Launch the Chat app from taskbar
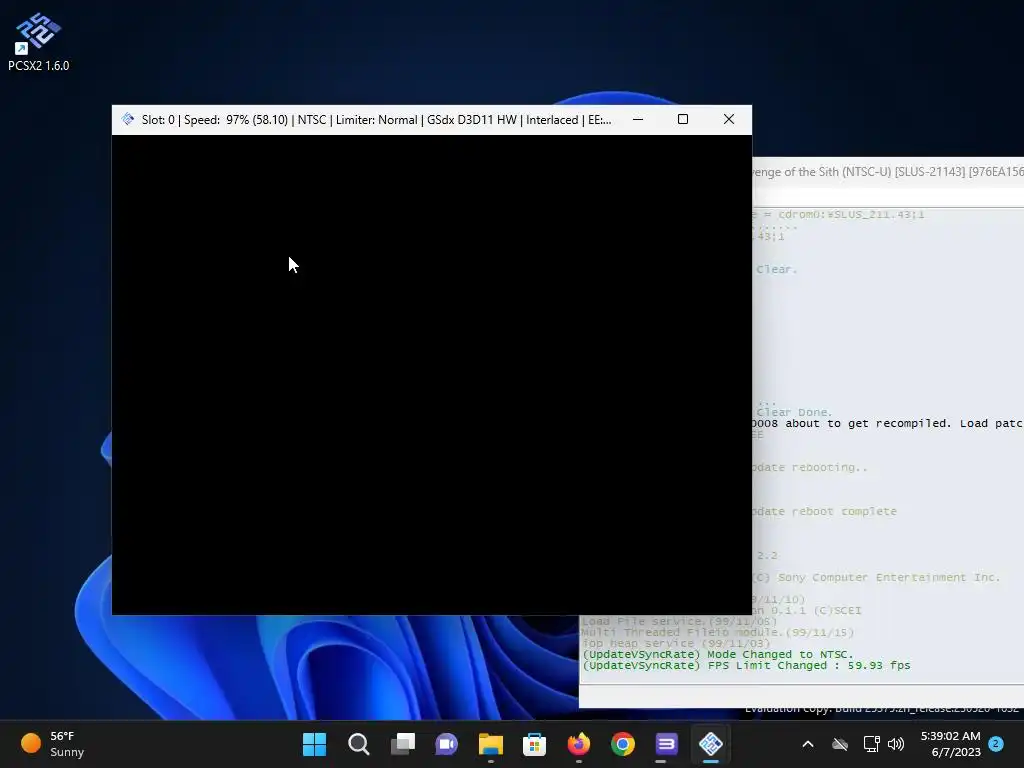This screenshot has height=768, width=1024. [x=447, y=744]
